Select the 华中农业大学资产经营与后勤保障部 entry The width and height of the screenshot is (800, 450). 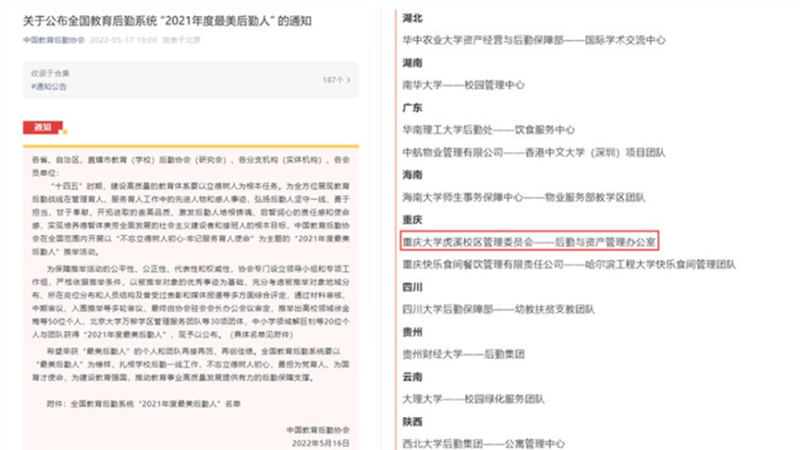[x=534, y=40]
